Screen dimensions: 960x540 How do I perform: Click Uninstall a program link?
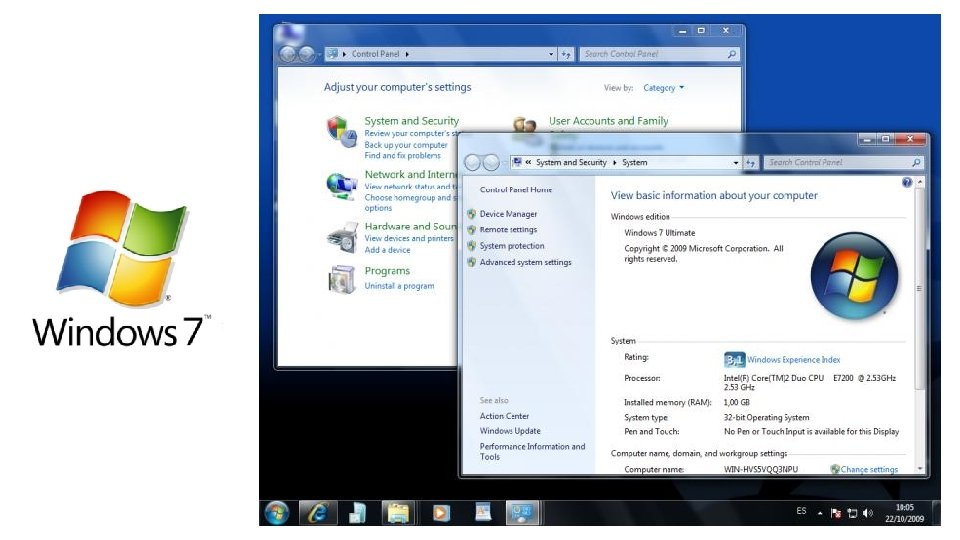click(399, 286)
